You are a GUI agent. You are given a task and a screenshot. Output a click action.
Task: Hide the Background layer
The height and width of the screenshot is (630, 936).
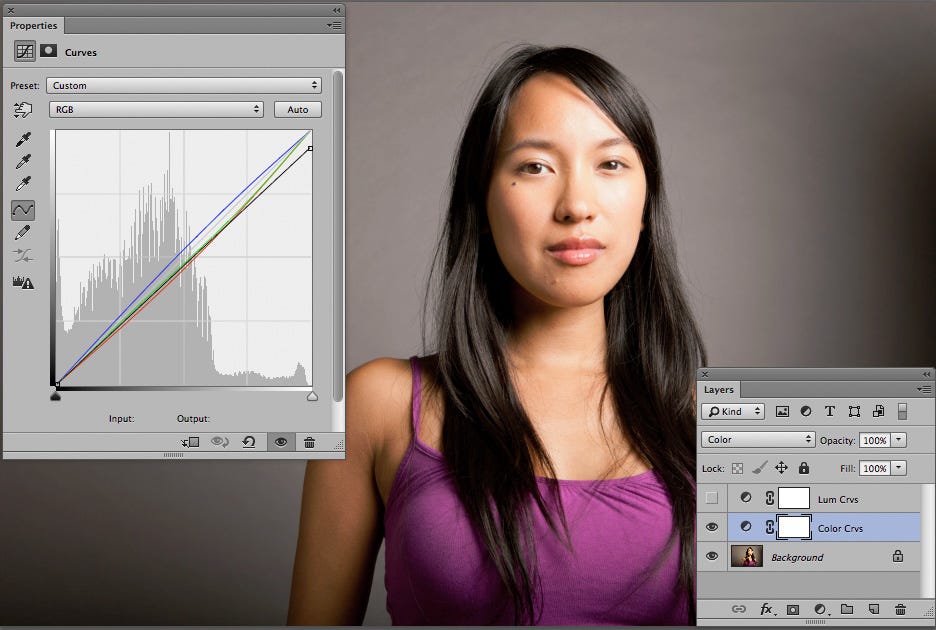point(712,556)
